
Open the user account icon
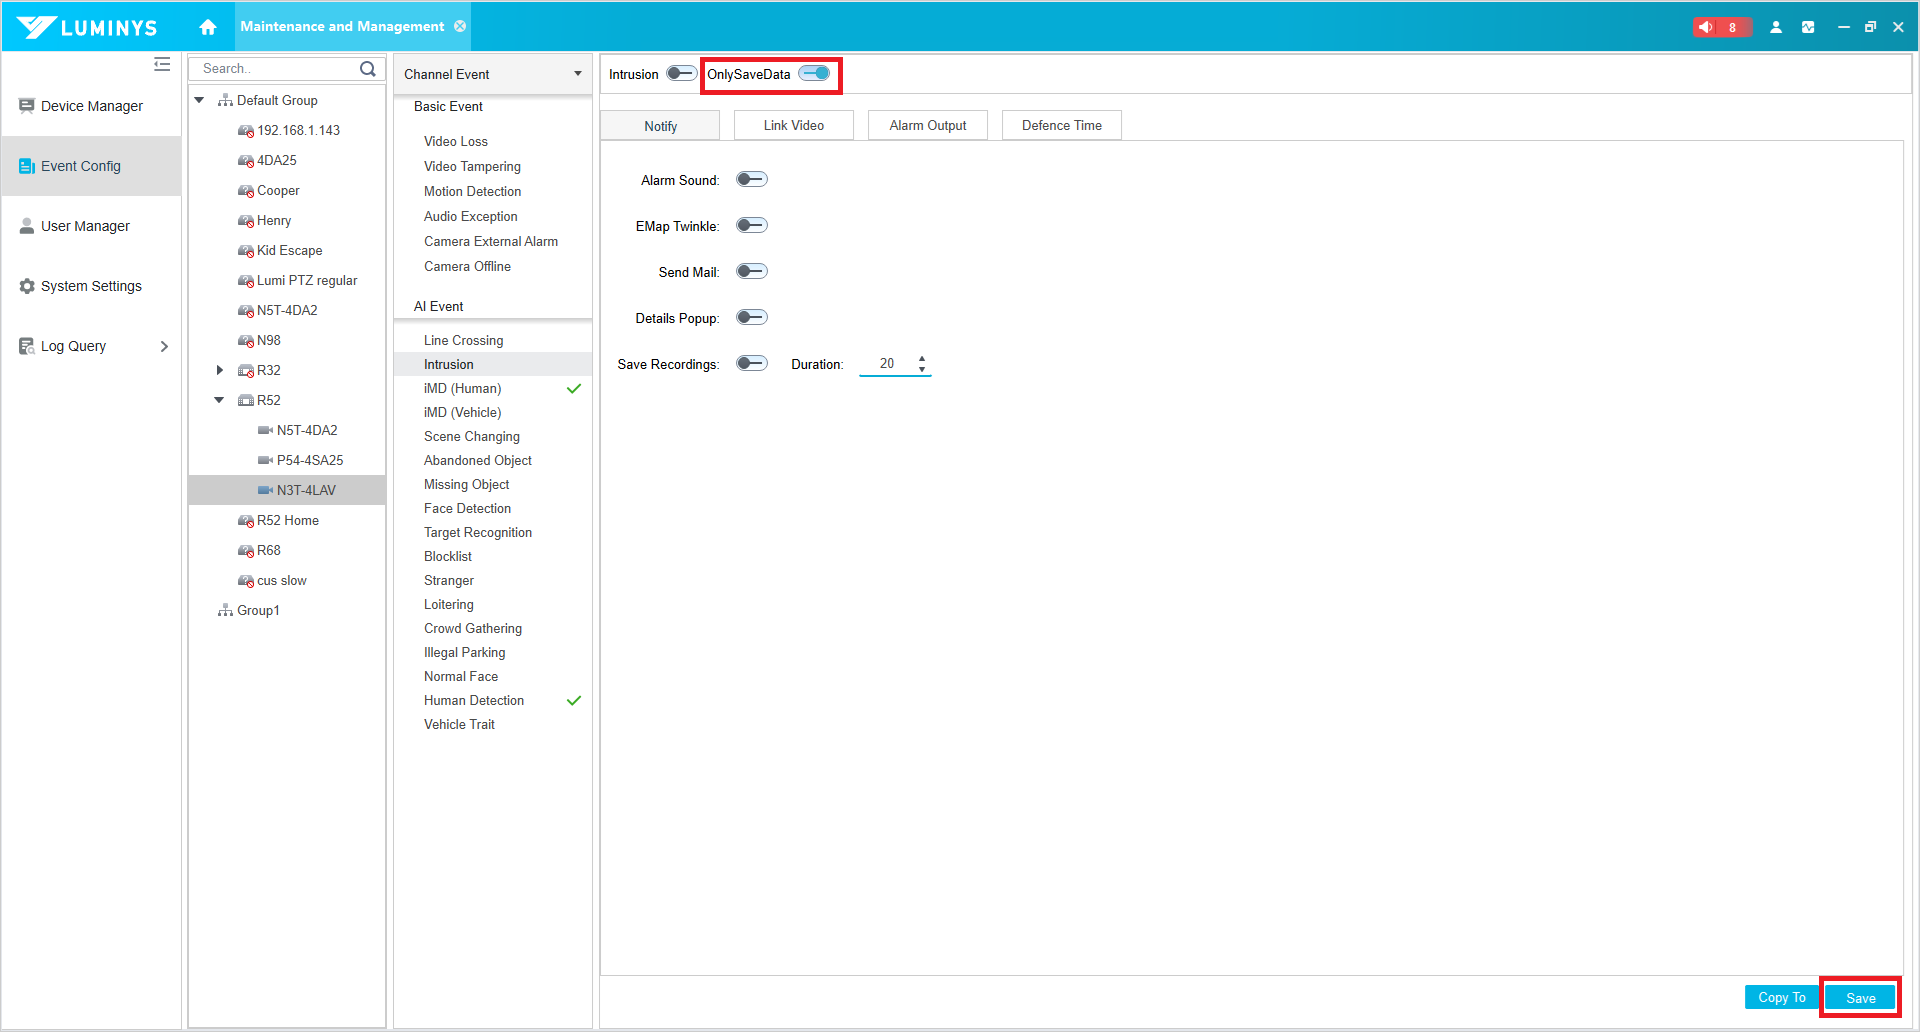click(x=1776, y=27)
